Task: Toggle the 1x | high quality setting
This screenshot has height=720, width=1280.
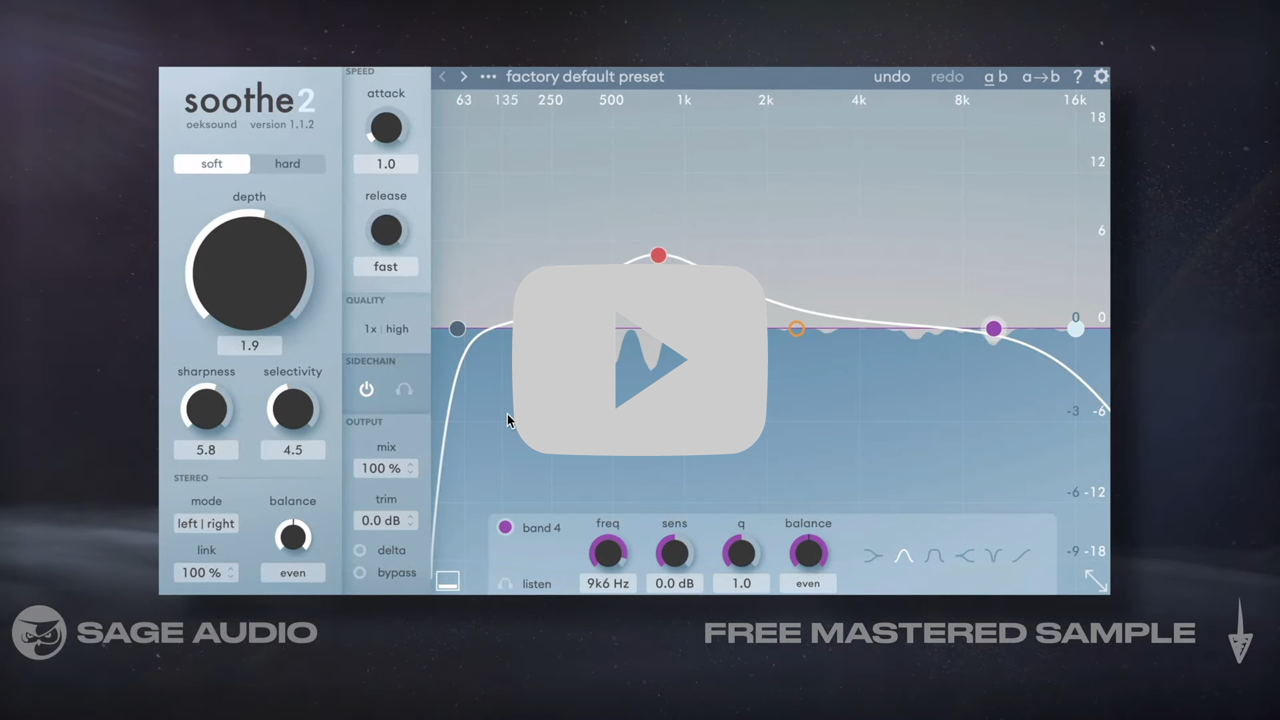Action: click(386, 329)
